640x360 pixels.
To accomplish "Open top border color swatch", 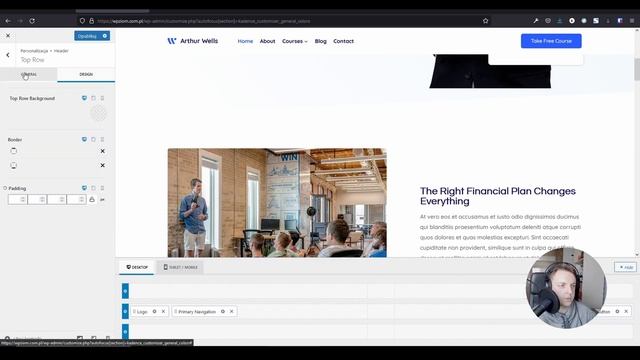I will point(14,151).
